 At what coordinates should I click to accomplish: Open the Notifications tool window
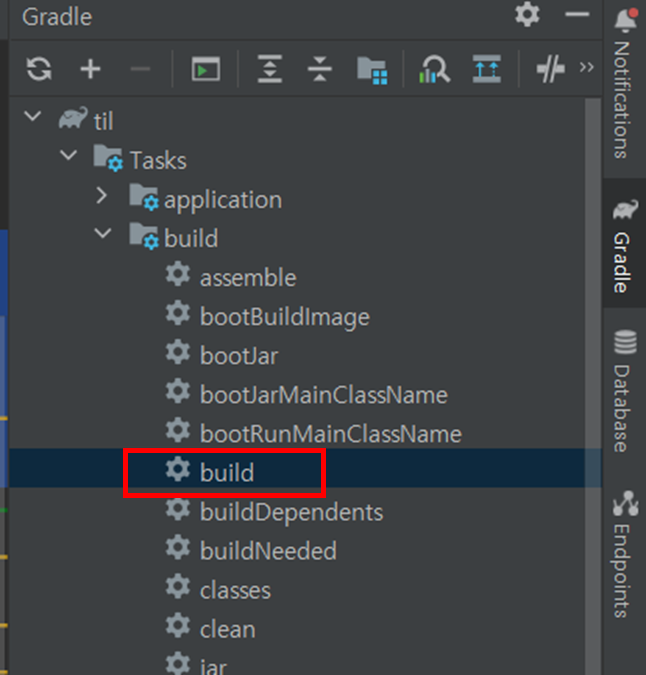[x=624, y=84]
